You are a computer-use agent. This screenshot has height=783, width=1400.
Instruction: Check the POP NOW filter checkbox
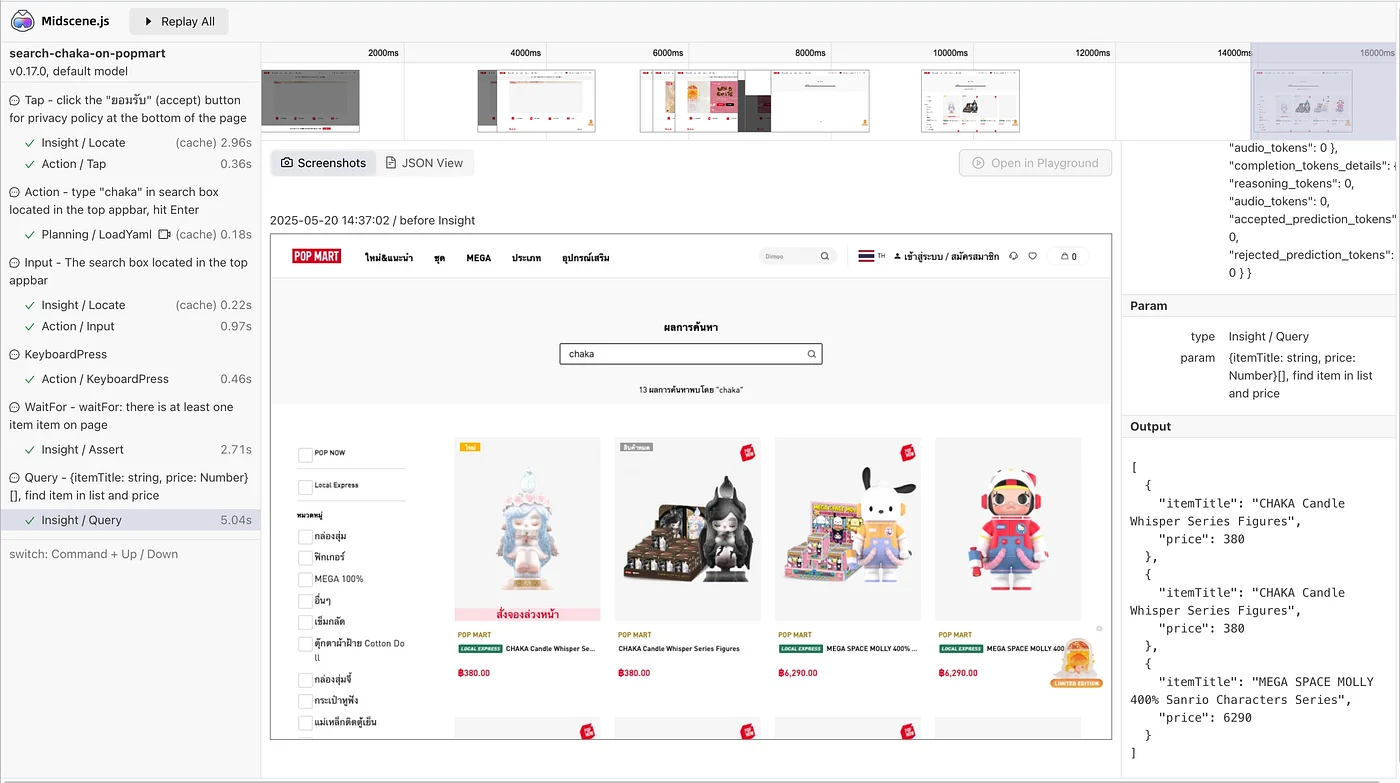pos(305,454)
